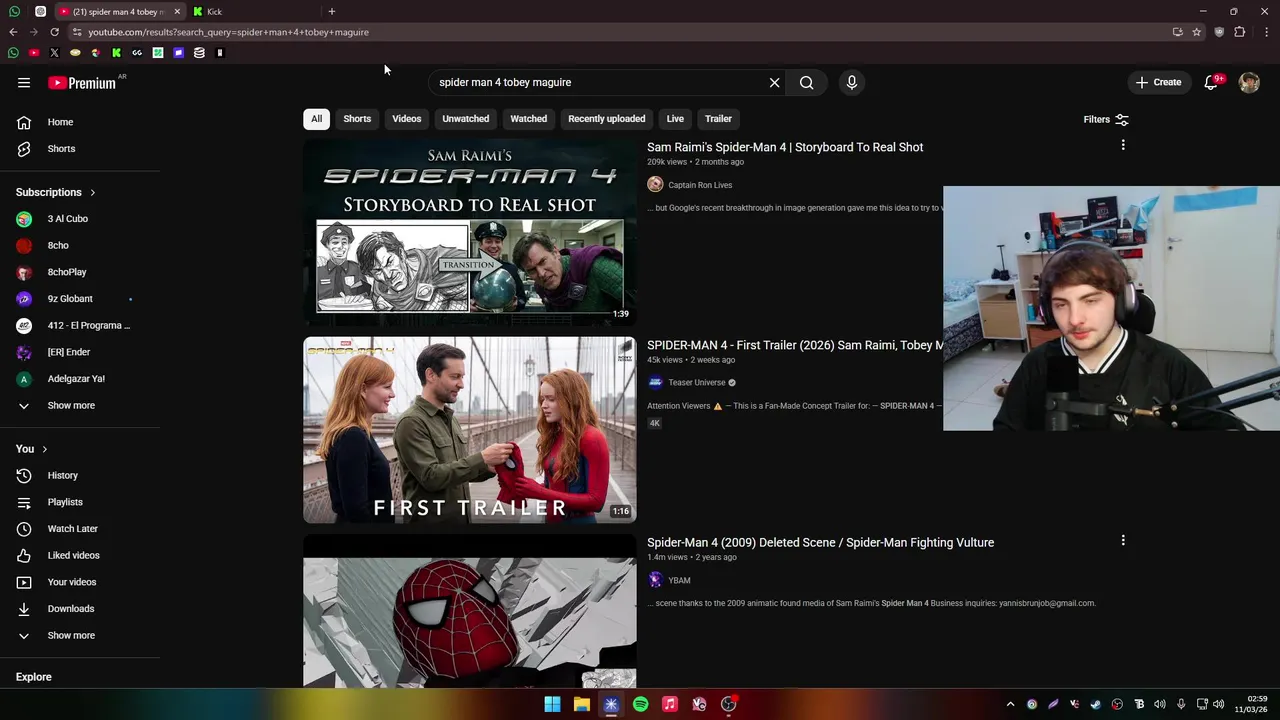Image resolution: width=1280 pixels, height=720 pixels.
Task: Open YouTube notifications bell
Action: tap(1211, 83)
